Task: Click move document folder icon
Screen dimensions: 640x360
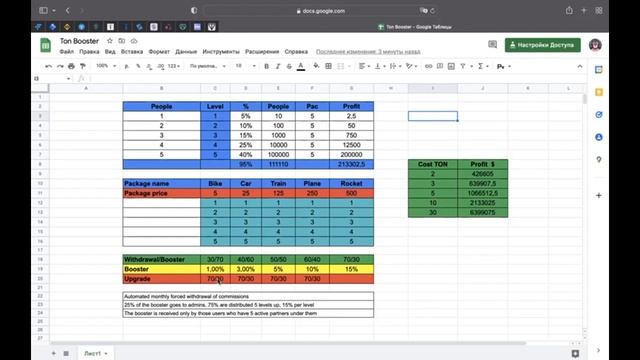Action: pyautogui.click(x=122, y=41)
